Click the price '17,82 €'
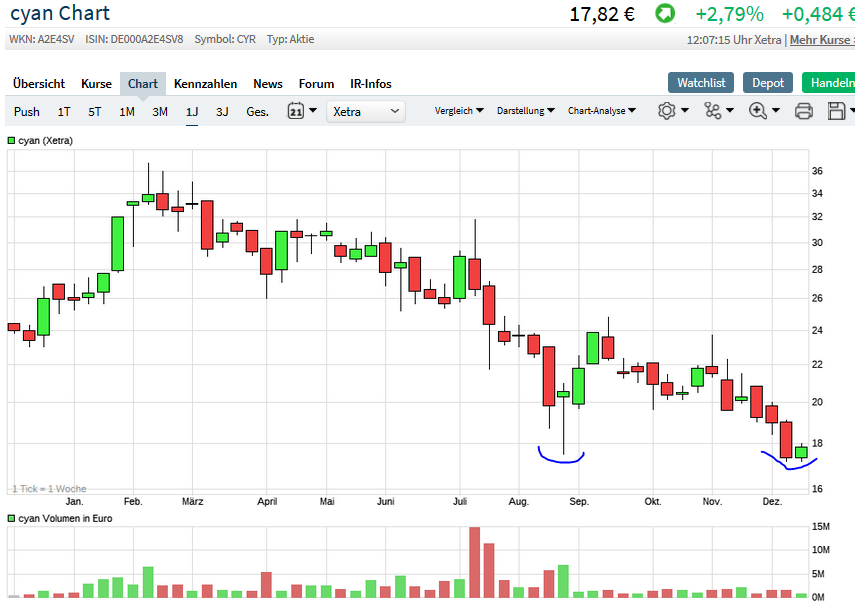This screenshot has height=607, width=855. [602, 14]
